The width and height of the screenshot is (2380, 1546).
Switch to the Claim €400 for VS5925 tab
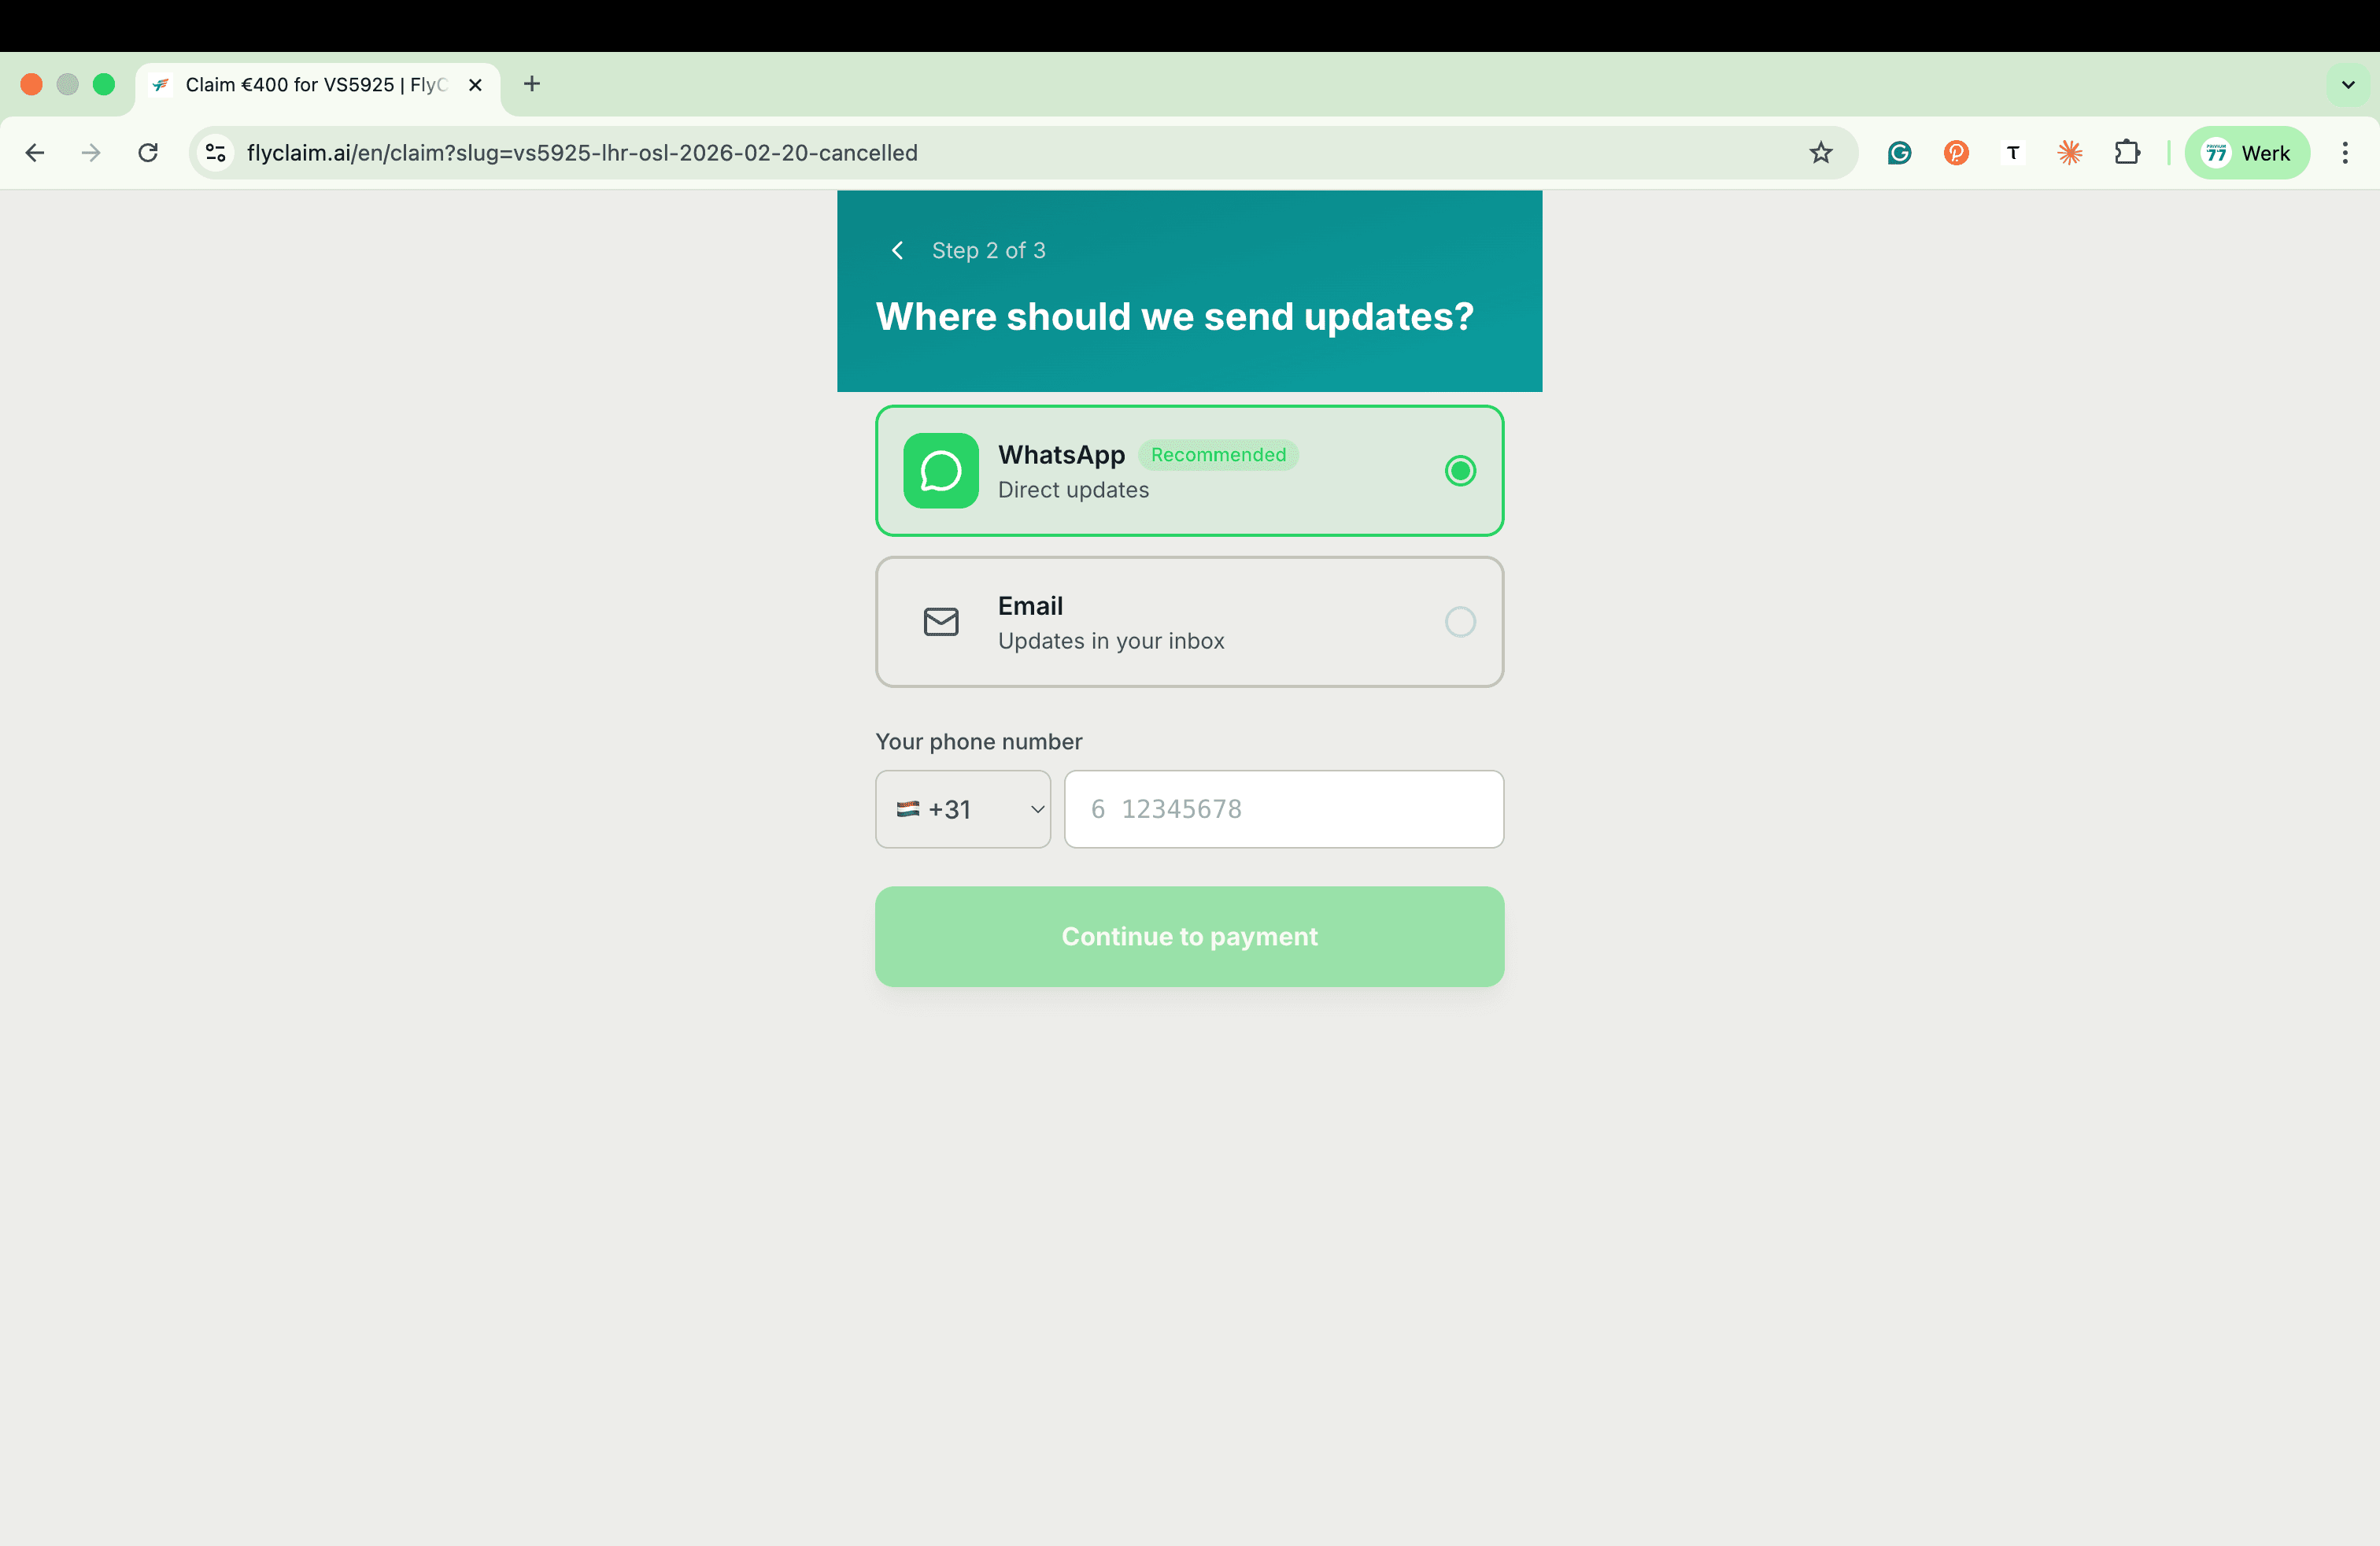(x=300, y=85)
